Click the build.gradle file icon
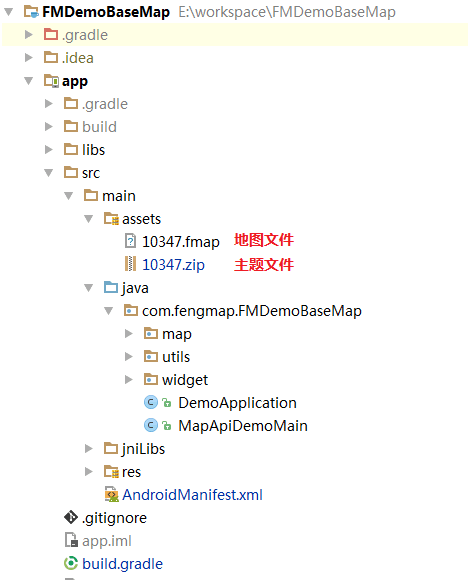470x582 pixels. coord(71,563)
